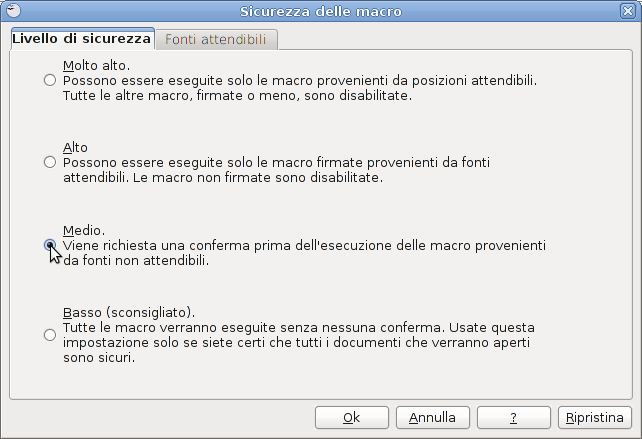Click the Ripristina button
Viewport: 642px width, 439px height.
coord(595,418)
